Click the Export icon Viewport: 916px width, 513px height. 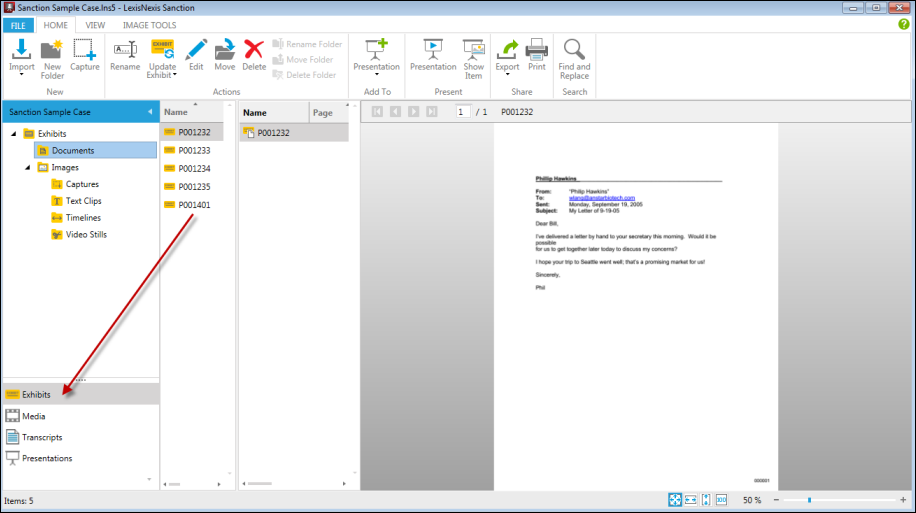(x=507, y=49)
